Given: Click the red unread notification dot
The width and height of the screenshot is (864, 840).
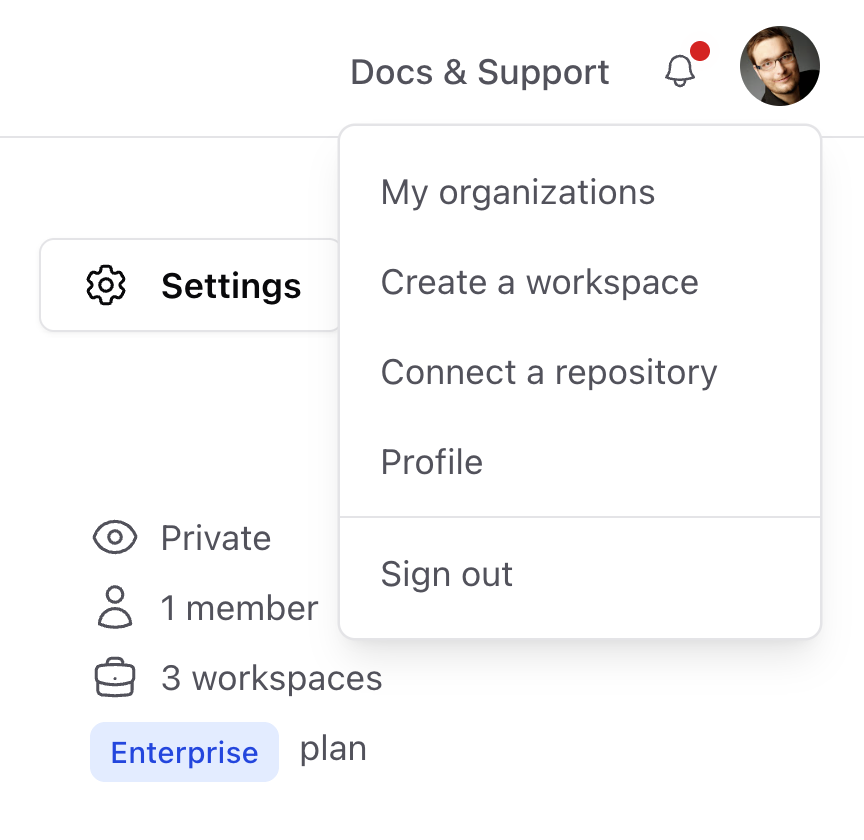Looking at the screenshot, I should pos(701,48).
